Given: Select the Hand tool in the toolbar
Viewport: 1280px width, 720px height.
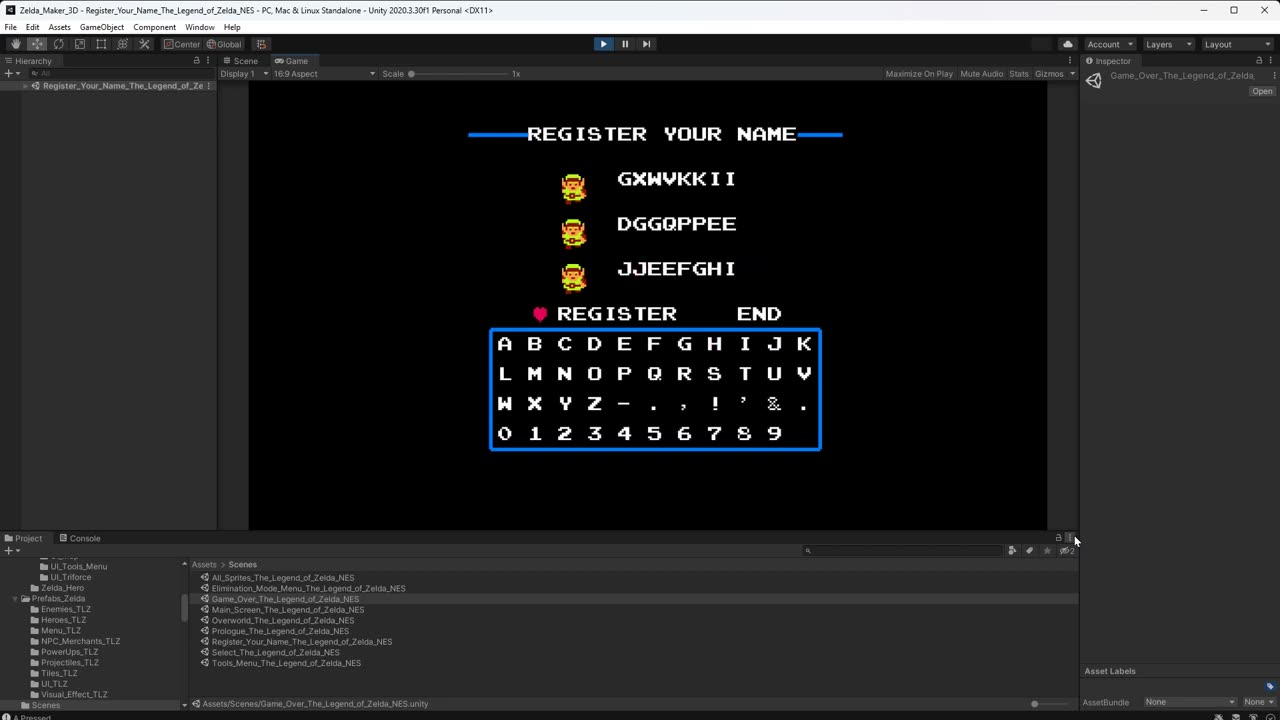Looking at the screenshot, I should click(x=15, y=44).
